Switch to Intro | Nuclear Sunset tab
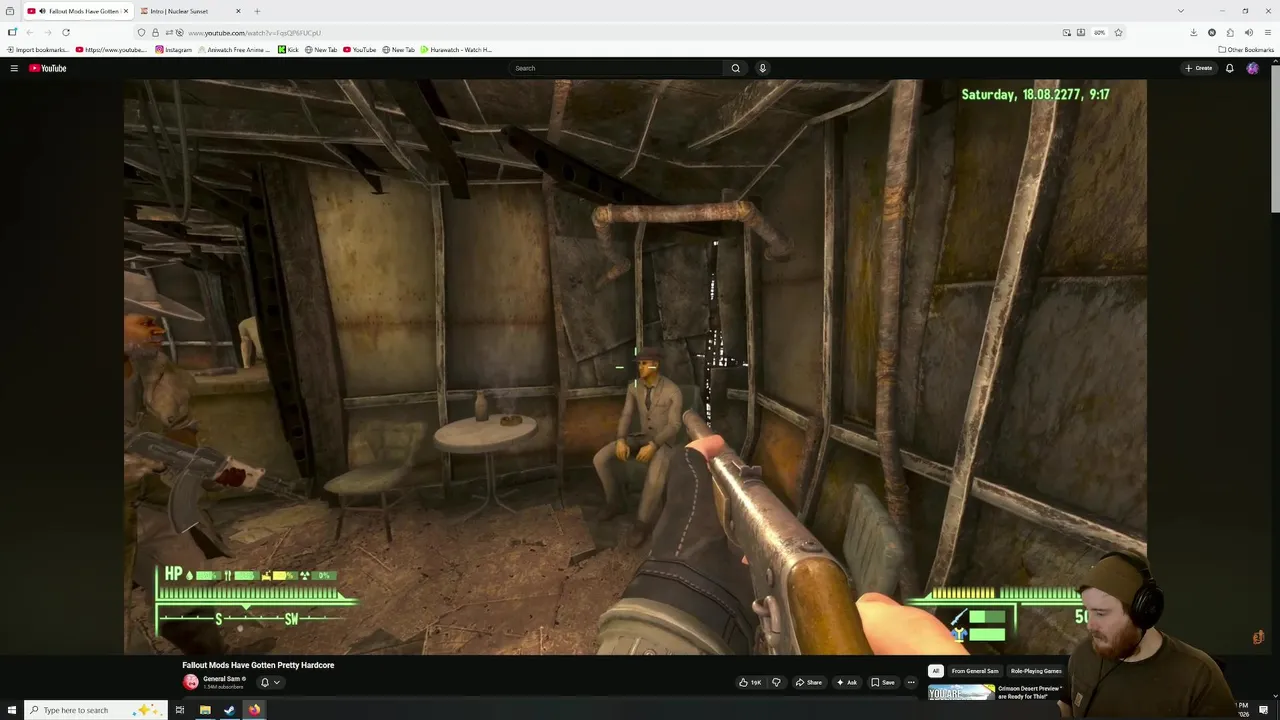 click(190, 11)
